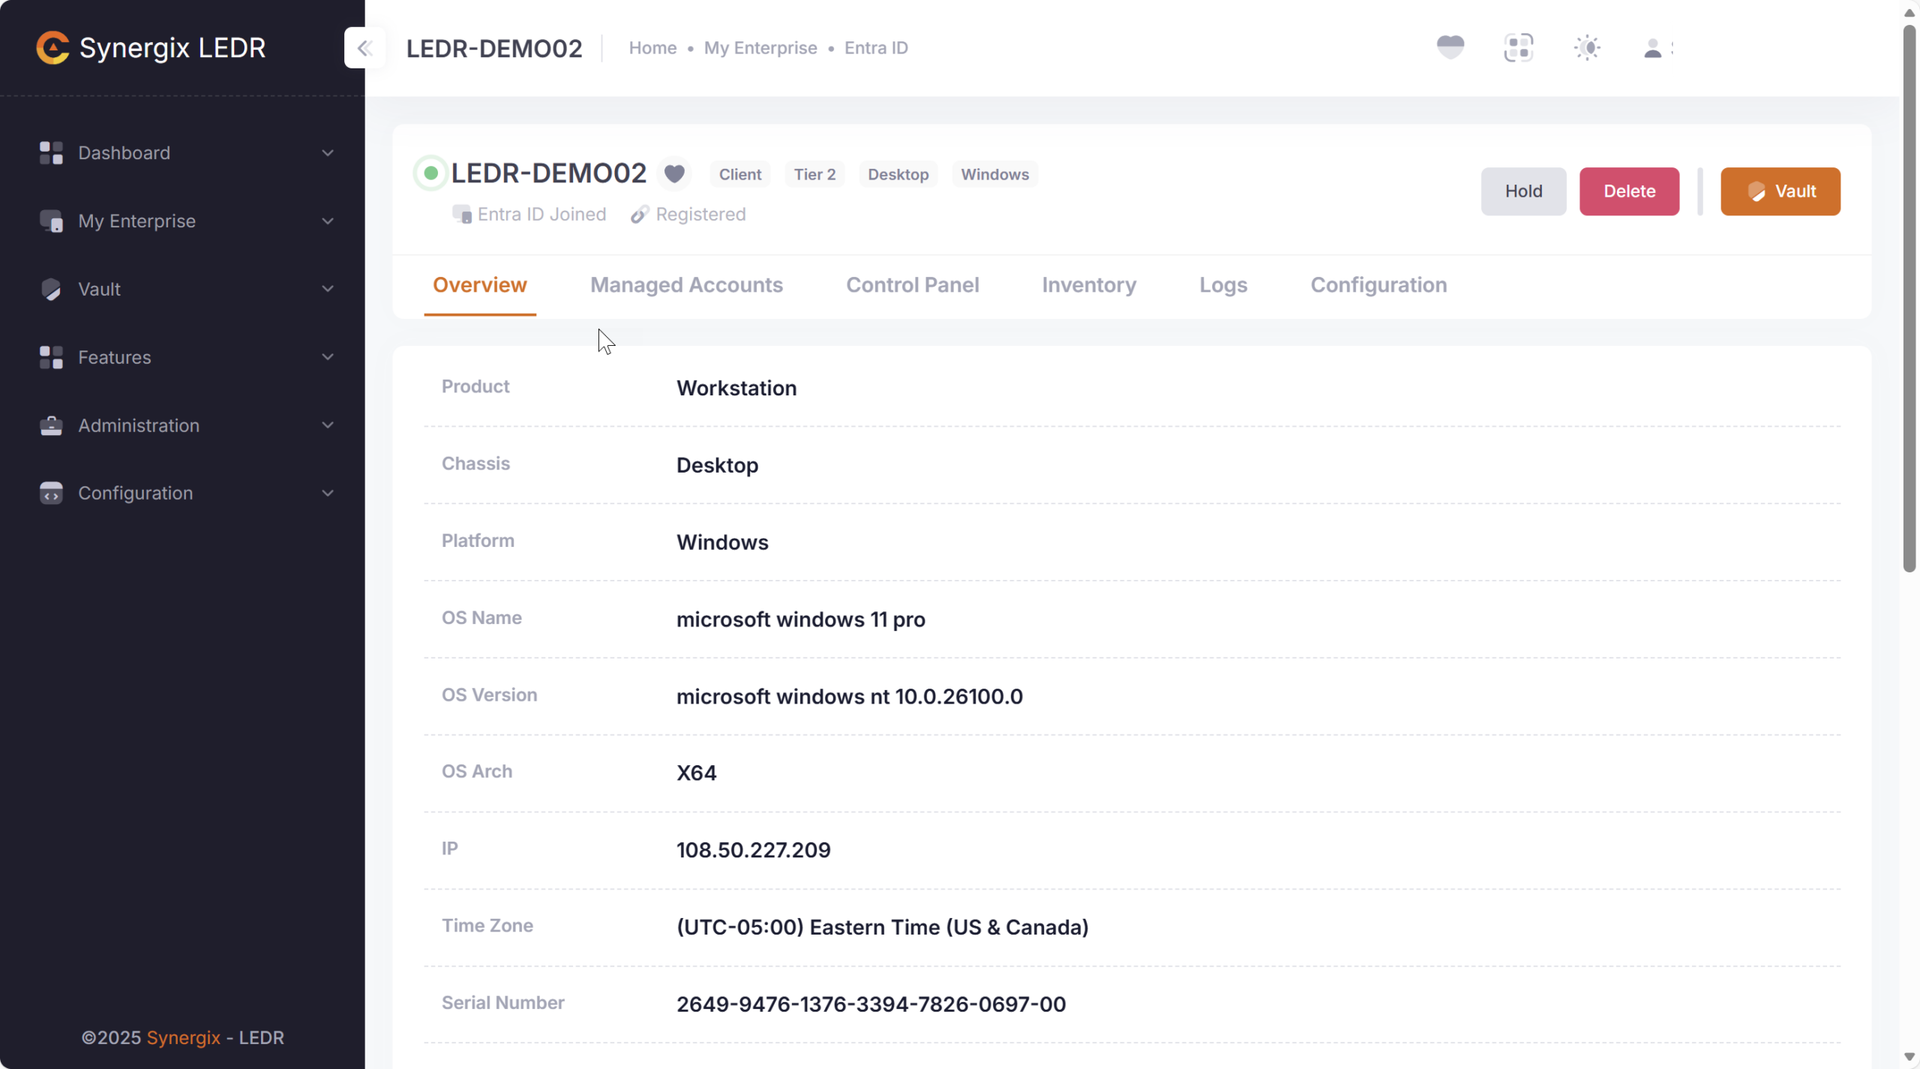Open the user profile icon at top right
This screenshot has height=1069, width=1920.
point(1653,47)
